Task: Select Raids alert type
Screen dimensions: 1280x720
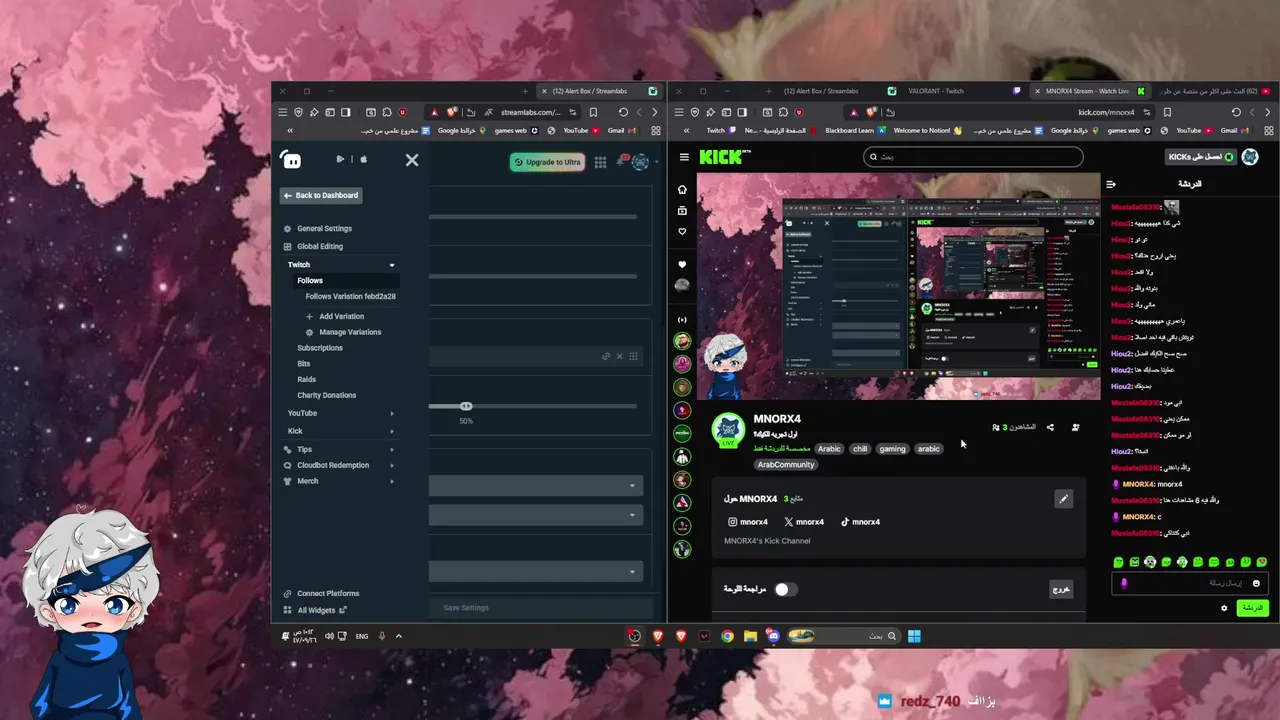Action: click(306, 379)
